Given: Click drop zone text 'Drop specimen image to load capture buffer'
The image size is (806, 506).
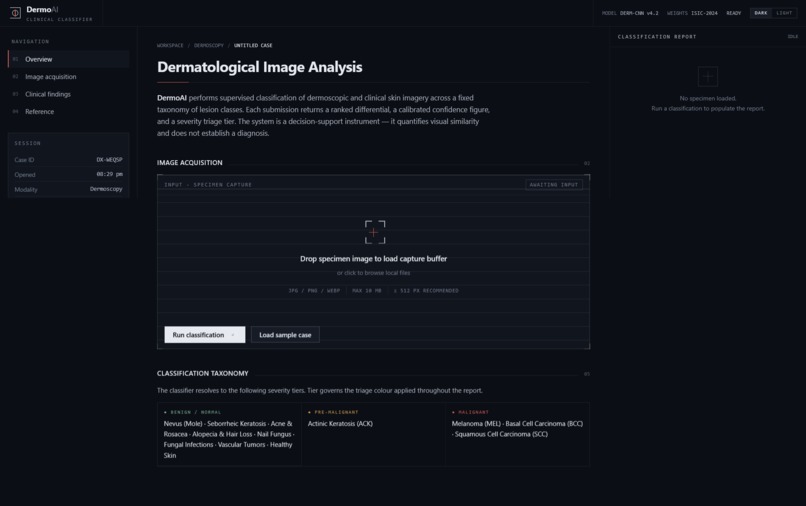Looking at the screenshot, I should click(x=373, y=259).
